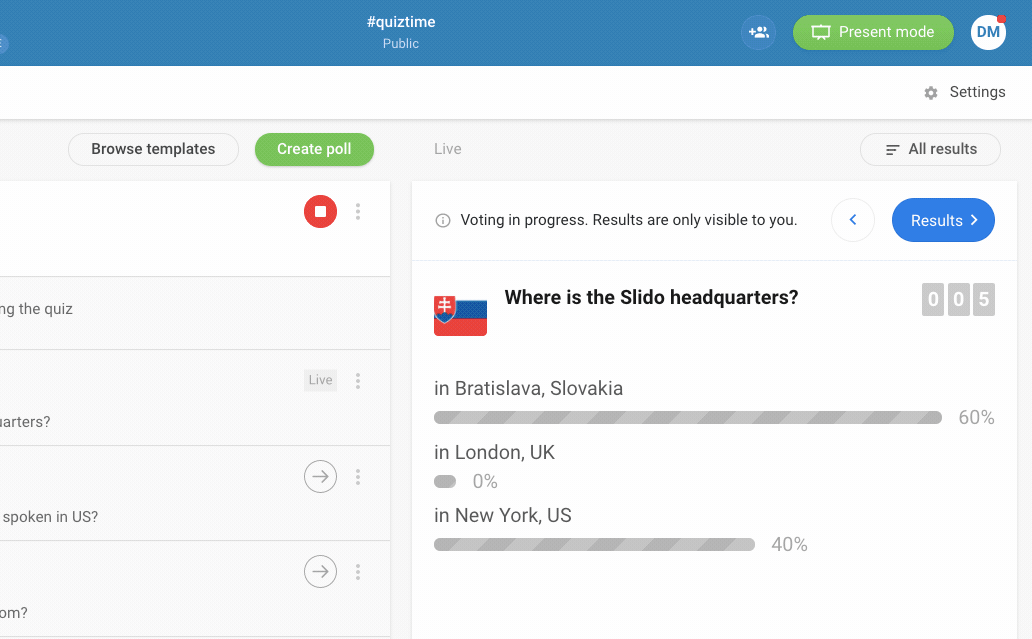Activate poll about language spoken in US
1032x639 pixels.
pos(321,476)
